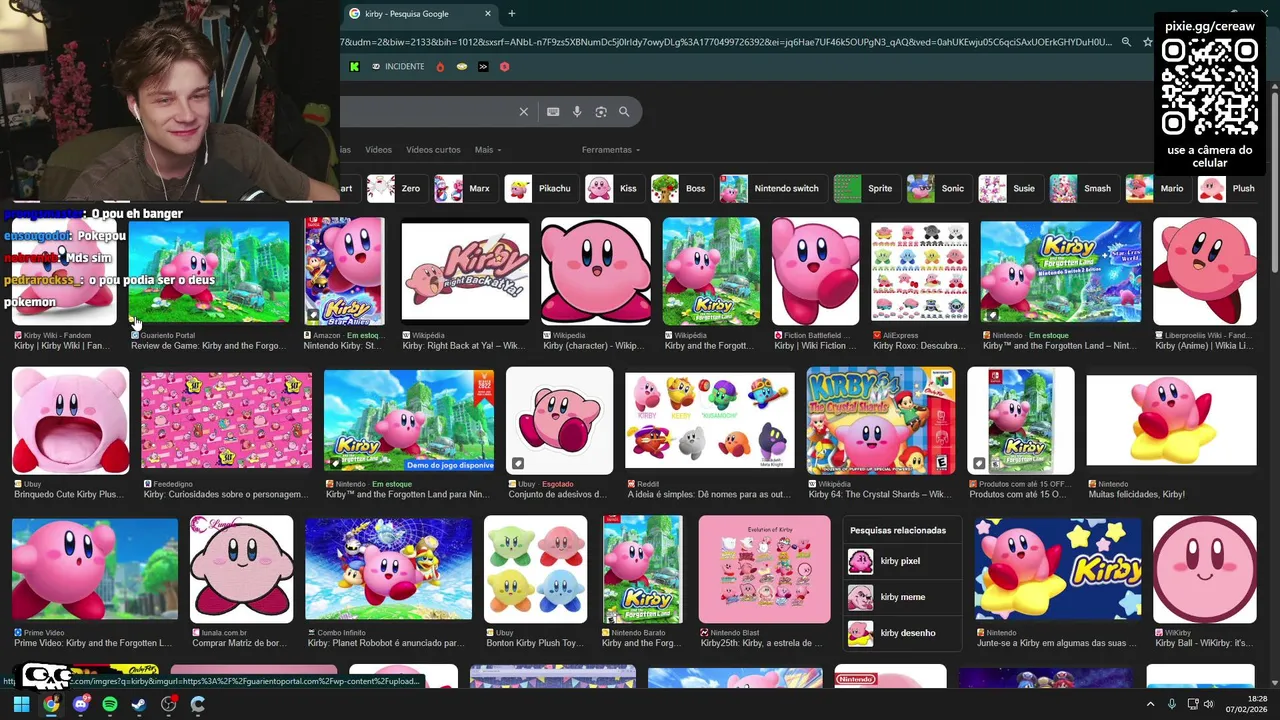Select the Mario filter chip
1280x720 pixels.
(1157, 188)
